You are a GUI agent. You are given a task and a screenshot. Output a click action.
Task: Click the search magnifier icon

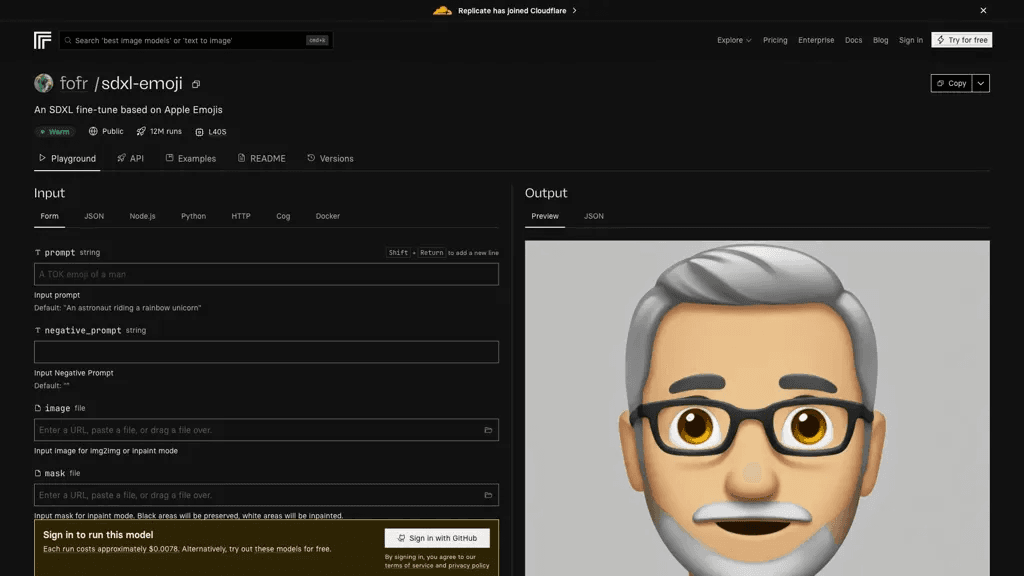[68, 40]
